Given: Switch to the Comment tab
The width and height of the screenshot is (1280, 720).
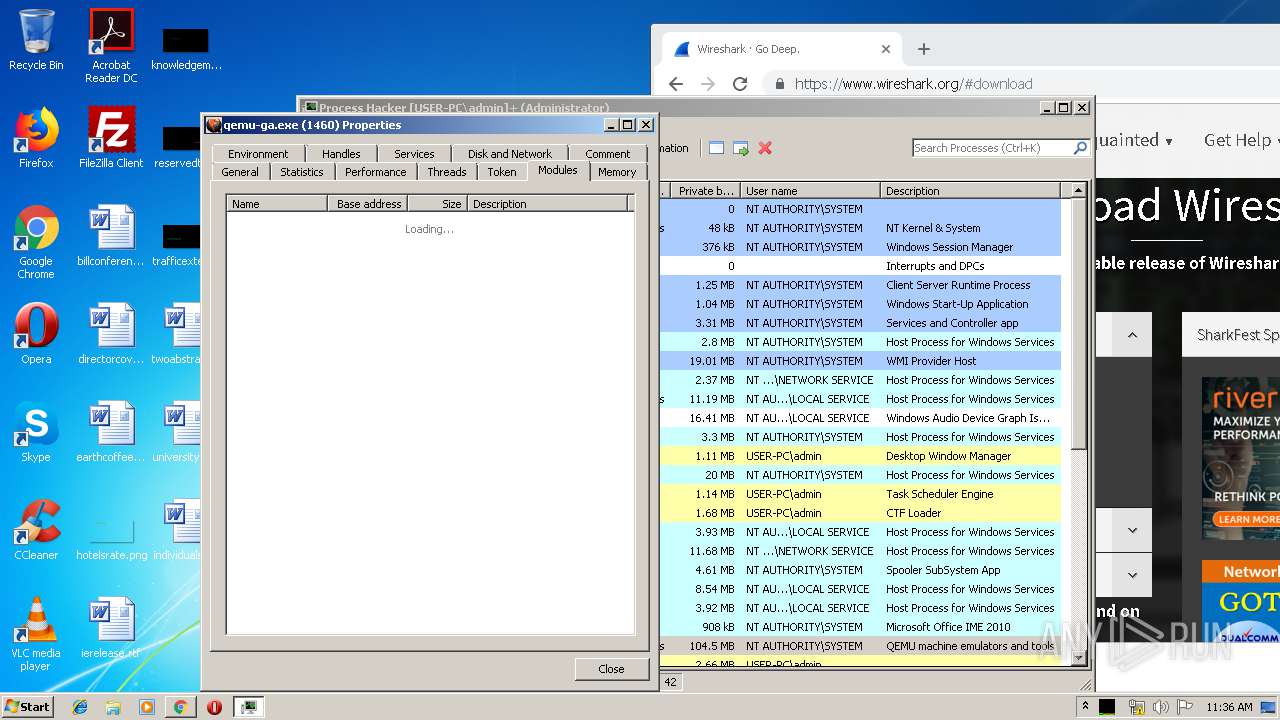Looking at the screenshot, I should tap(608, 154).
